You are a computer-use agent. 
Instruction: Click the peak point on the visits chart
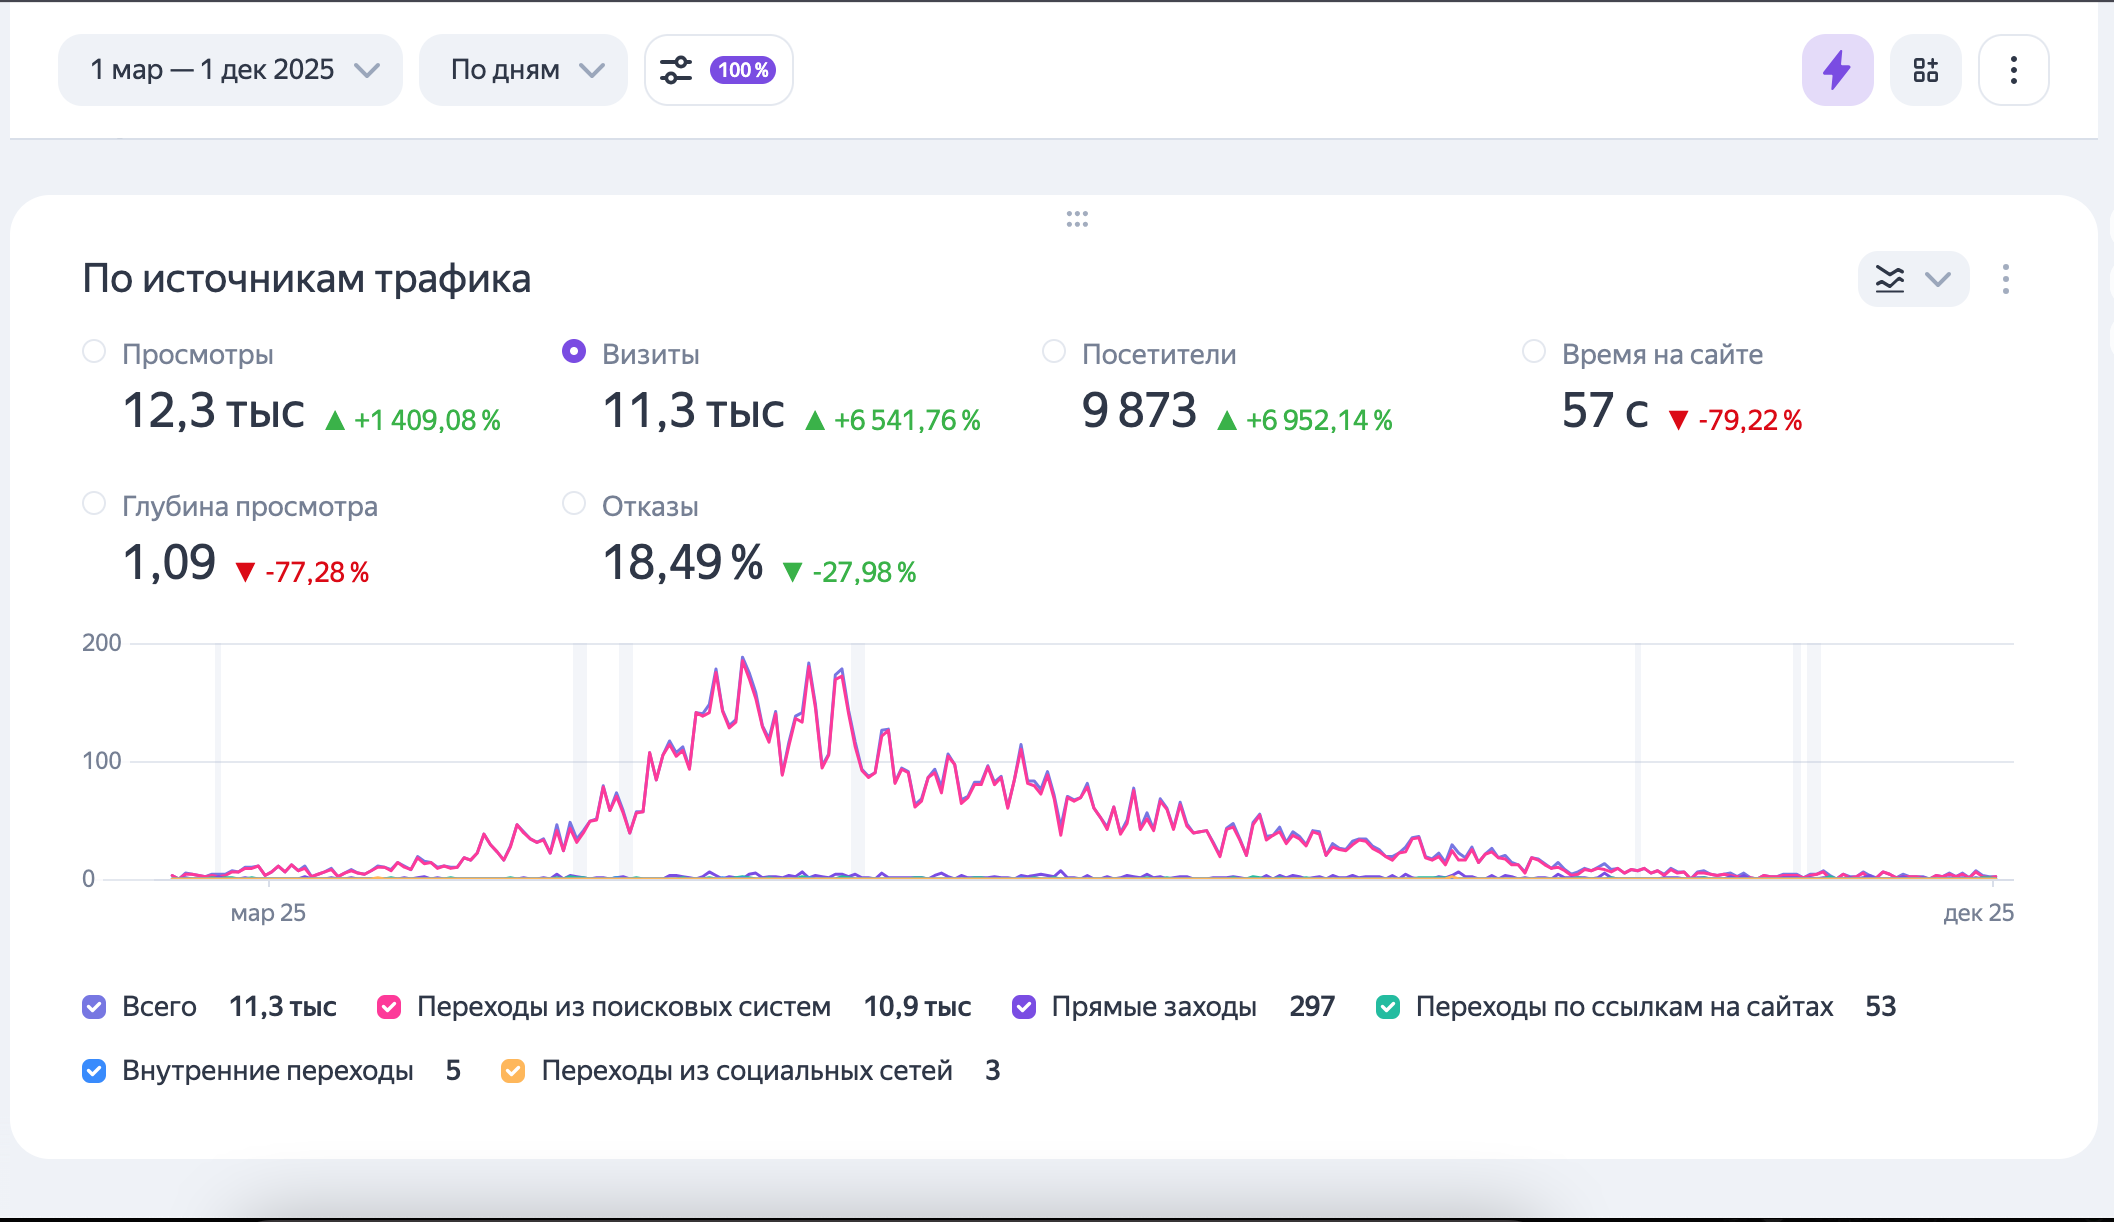742,659
